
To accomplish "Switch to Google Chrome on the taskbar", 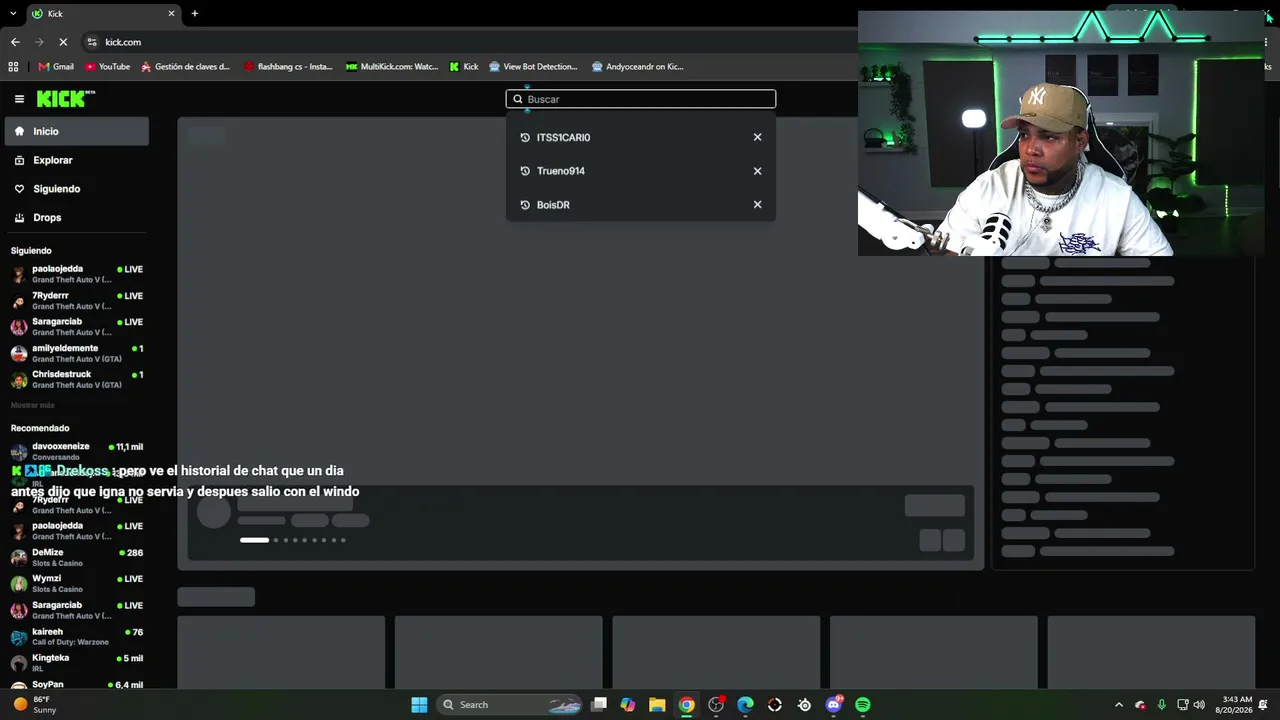I will coord(686,705).
